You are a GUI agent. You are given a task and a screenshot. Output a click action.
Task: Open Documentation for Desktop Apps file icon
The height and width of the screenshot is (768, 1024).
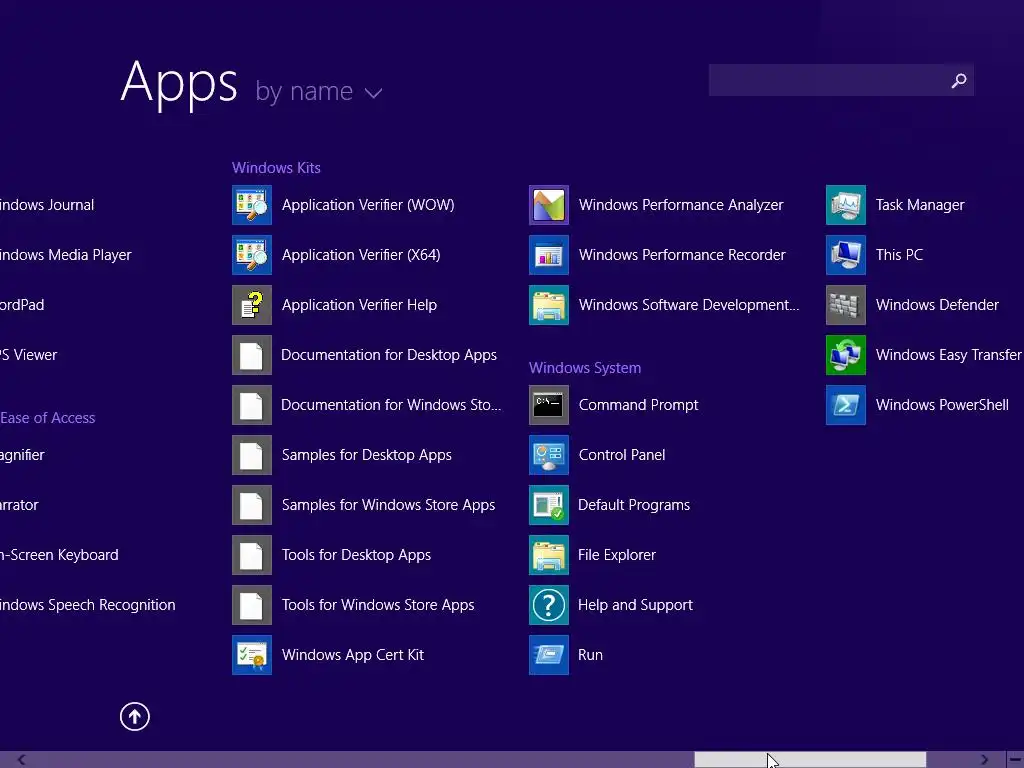tap(251, 355)
